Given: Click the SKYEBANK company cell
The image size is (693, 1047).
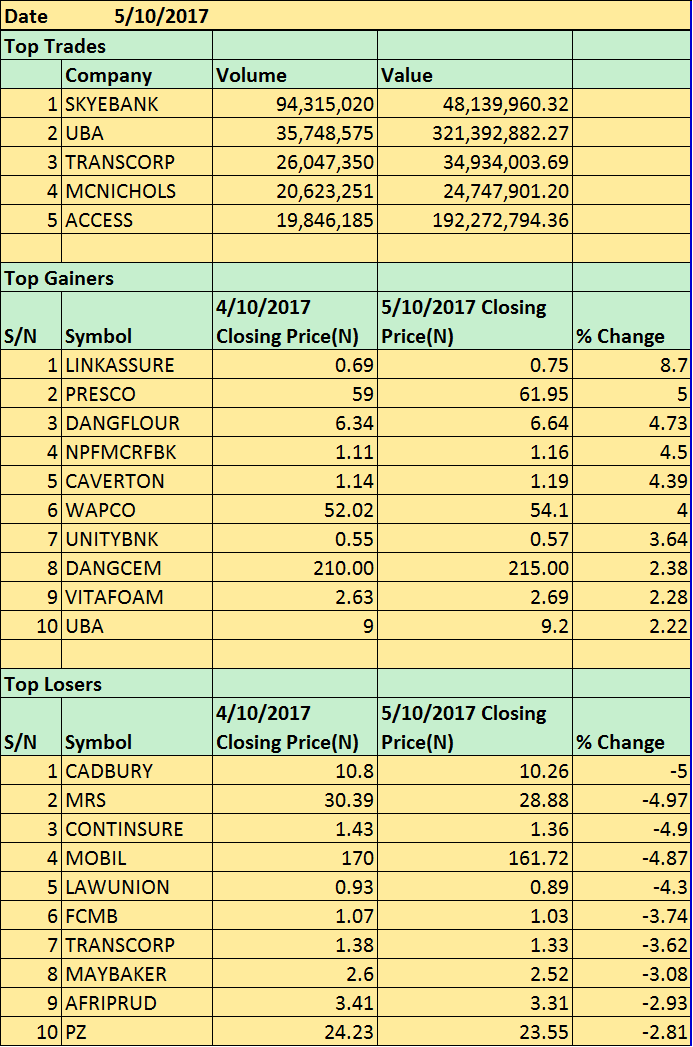Looking at the screenshot, I should pyautogui.click(x=112, y=104).
